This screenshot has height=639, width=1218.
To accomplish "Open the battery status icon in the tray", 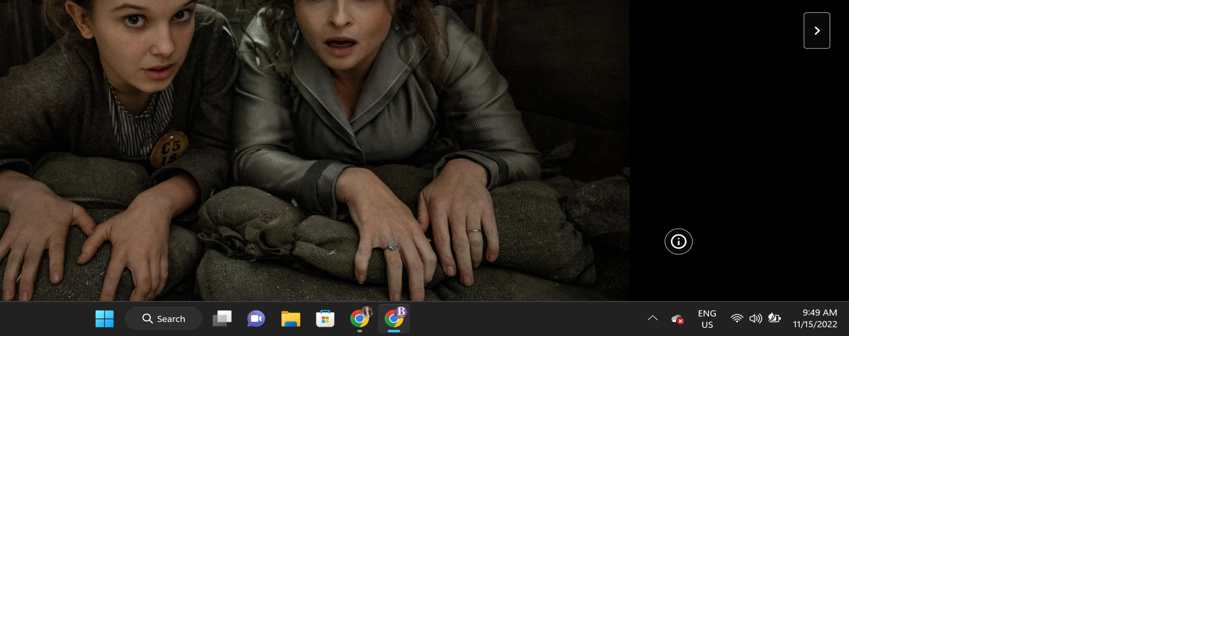I will click(774, 318).
